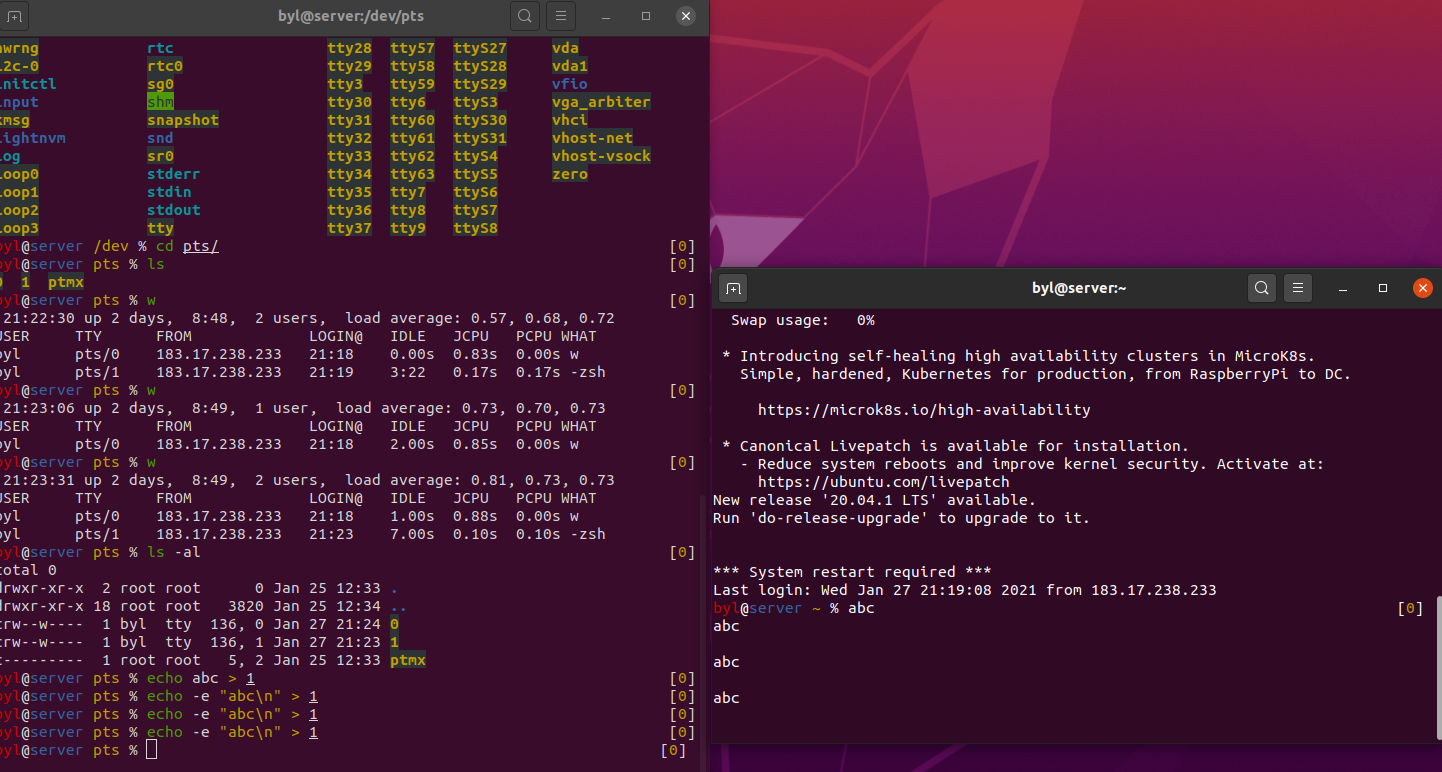This screenshot has height=772, width=1442.
Task: Click the 'Last login' line in the right terminal
Action: coord(965,590)
